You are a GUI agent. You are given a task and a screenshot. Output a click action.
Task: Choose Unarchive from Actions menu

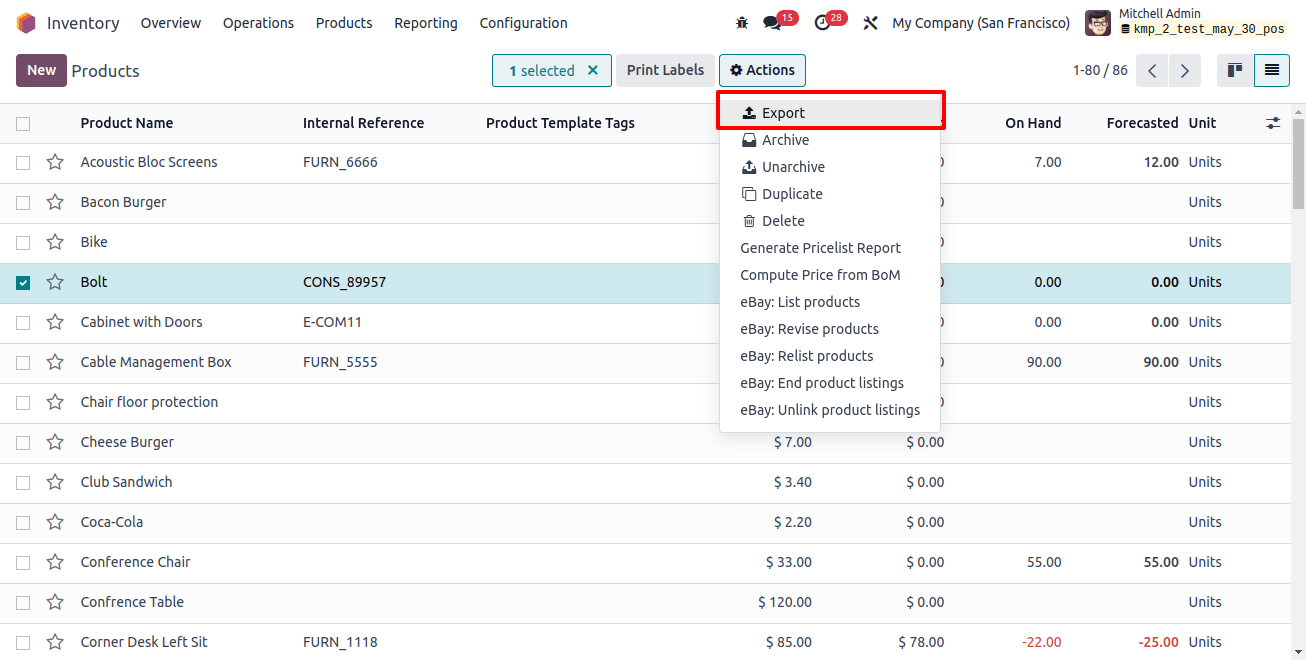click(830, 167)
